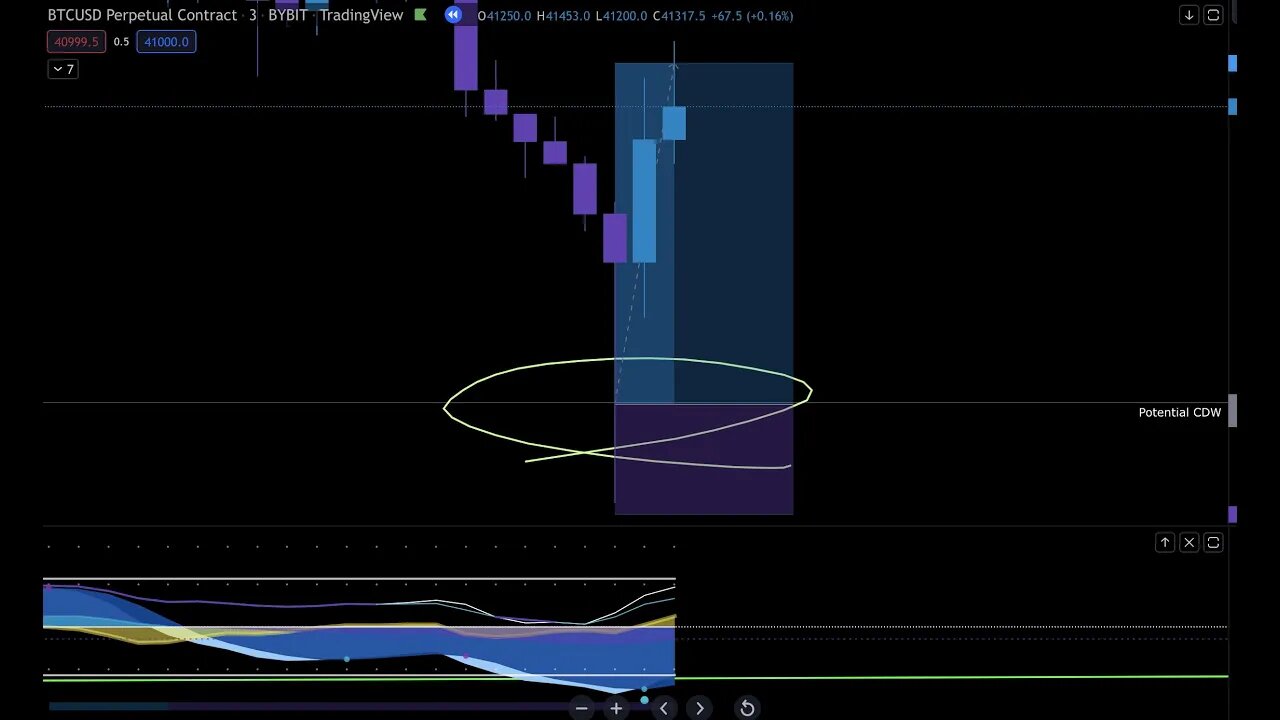Expand the collapsed indicators legend showing 7
Viewport: 1280px width, 720px height.
62,69
